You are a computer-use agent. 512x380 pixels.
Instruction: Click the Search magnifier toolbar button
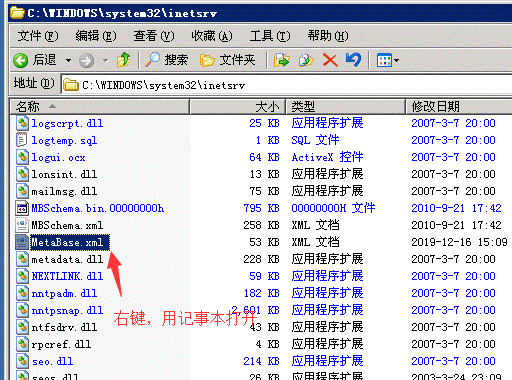pos(167,60)
